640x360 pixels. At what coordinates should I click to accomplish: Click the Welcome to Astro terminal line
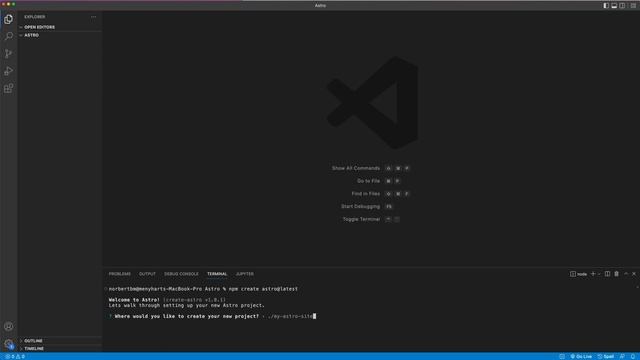(x=167, y=300)
